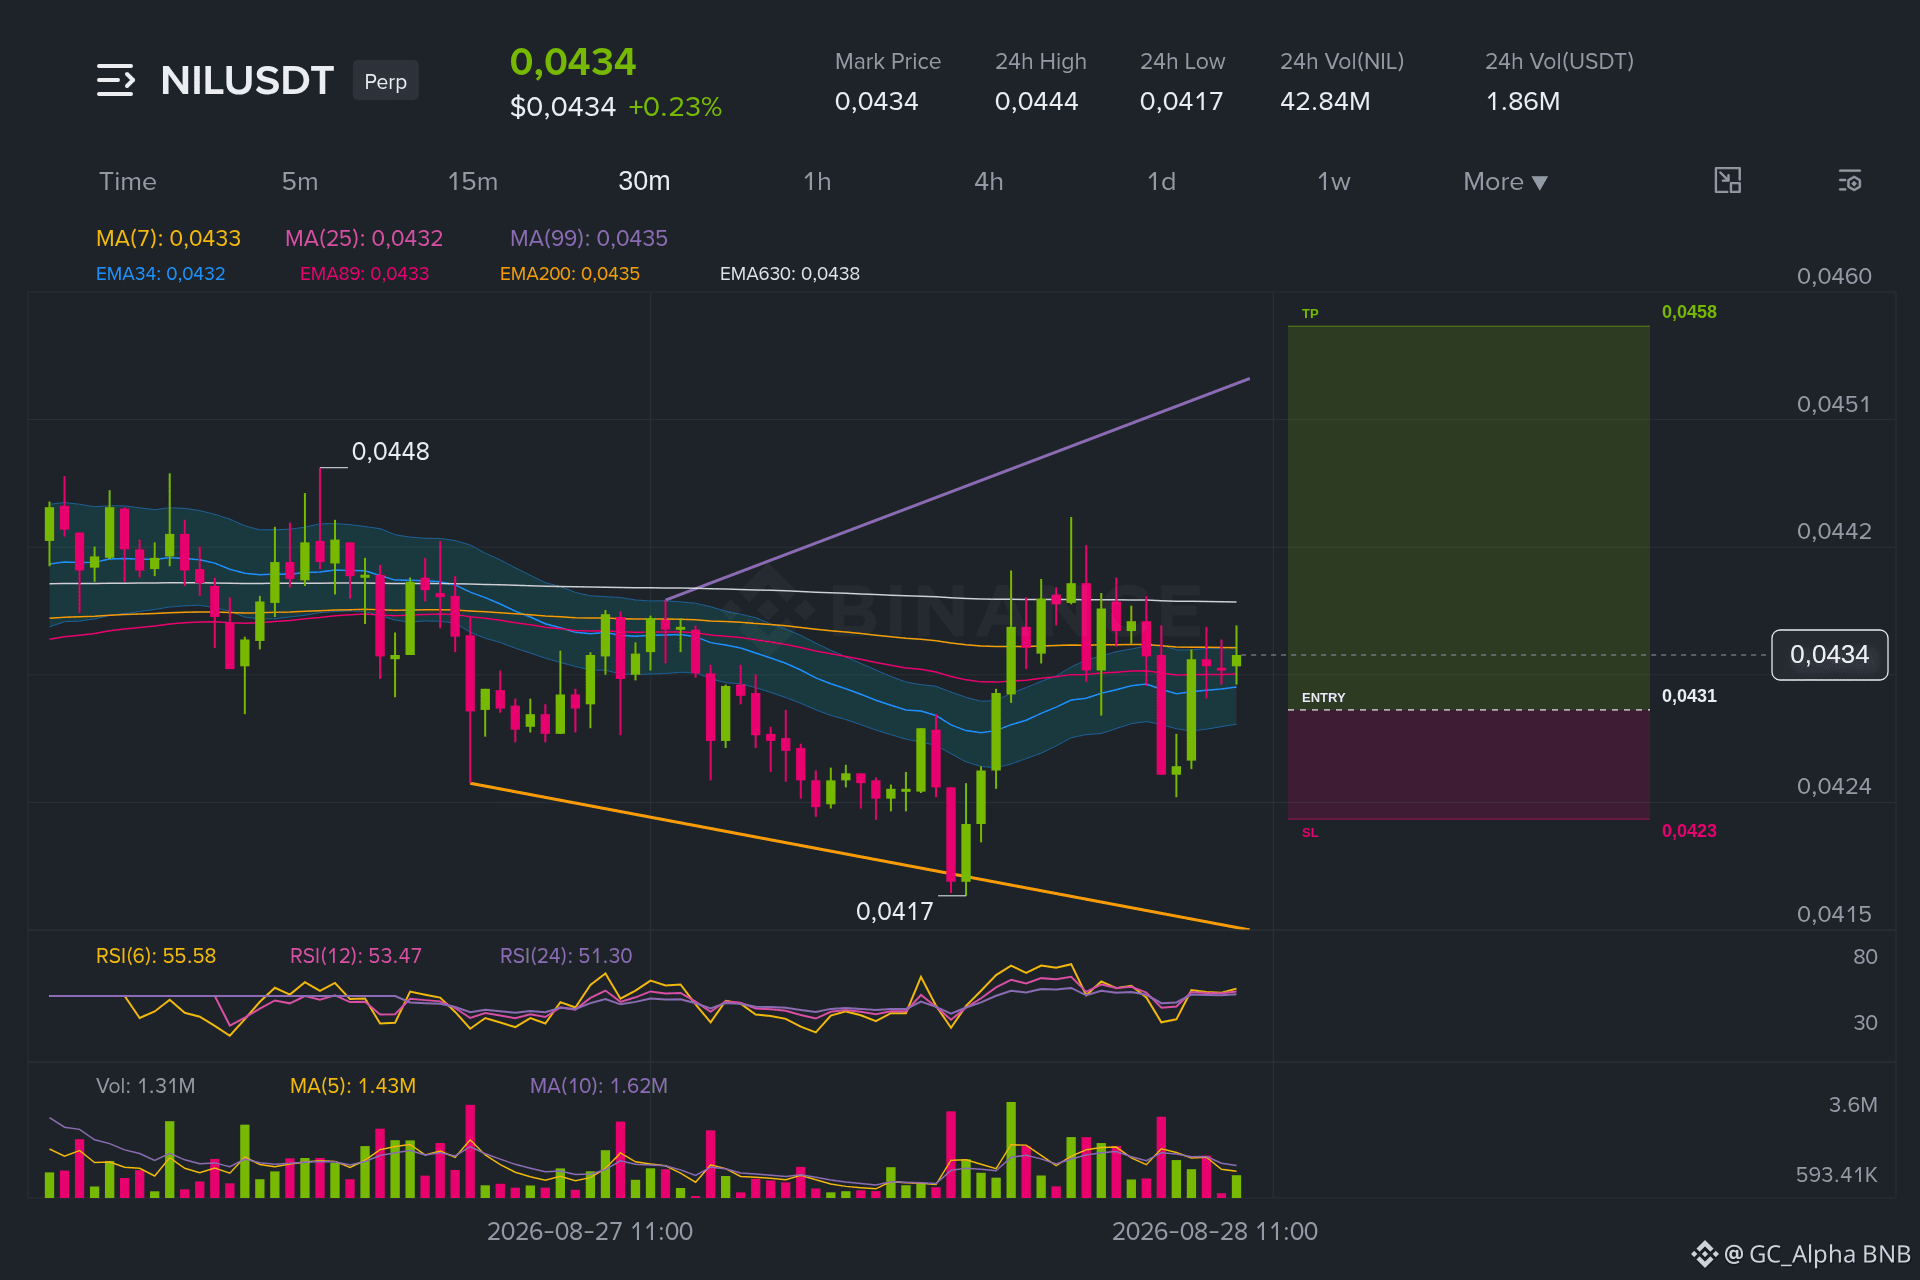Click the MA(25): 0,0432 indicator label
Image resolution: width=1920 pixels, height=1280 pixels.
click(364, 238)
